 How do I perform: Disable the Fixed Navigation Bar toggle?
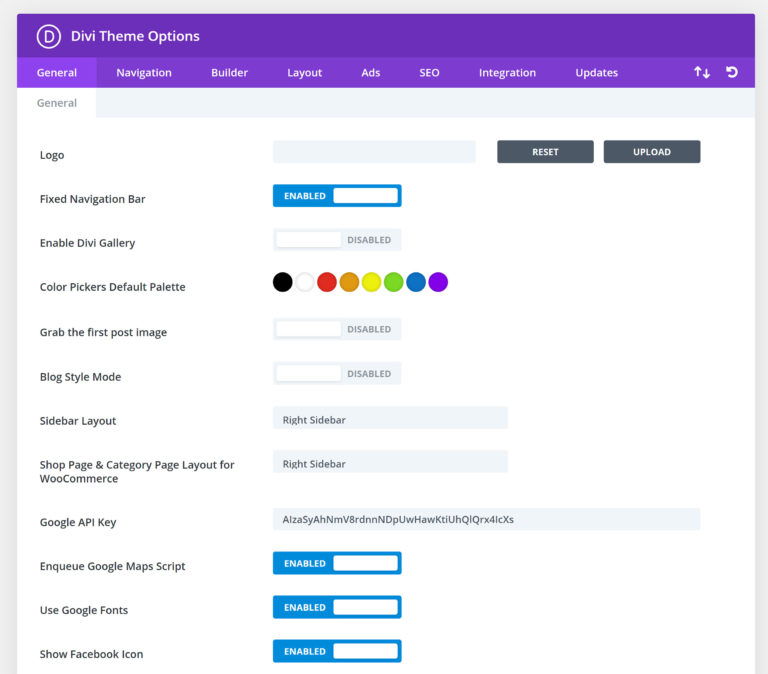[x=337, y=195]
